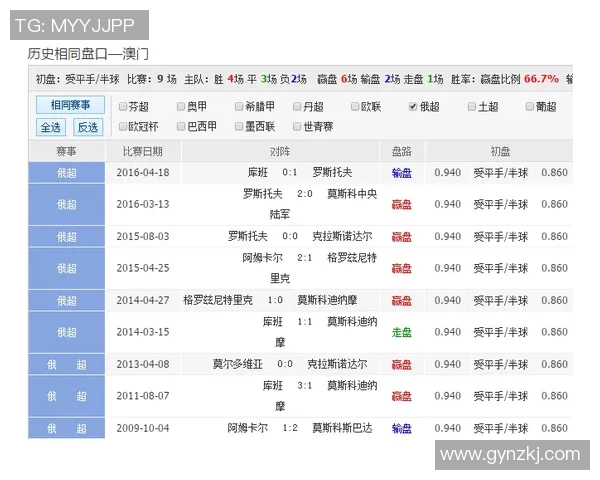Click the 盘路 column header
The image size is (600, 480).
(x=401, y=151)
